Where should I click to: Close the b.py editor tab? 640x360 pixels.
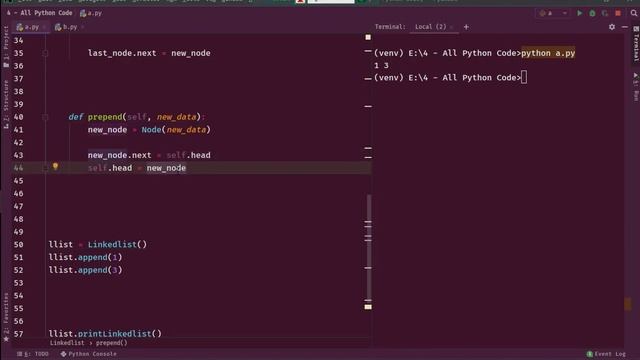pyautogui.click(x=82, y=27)
